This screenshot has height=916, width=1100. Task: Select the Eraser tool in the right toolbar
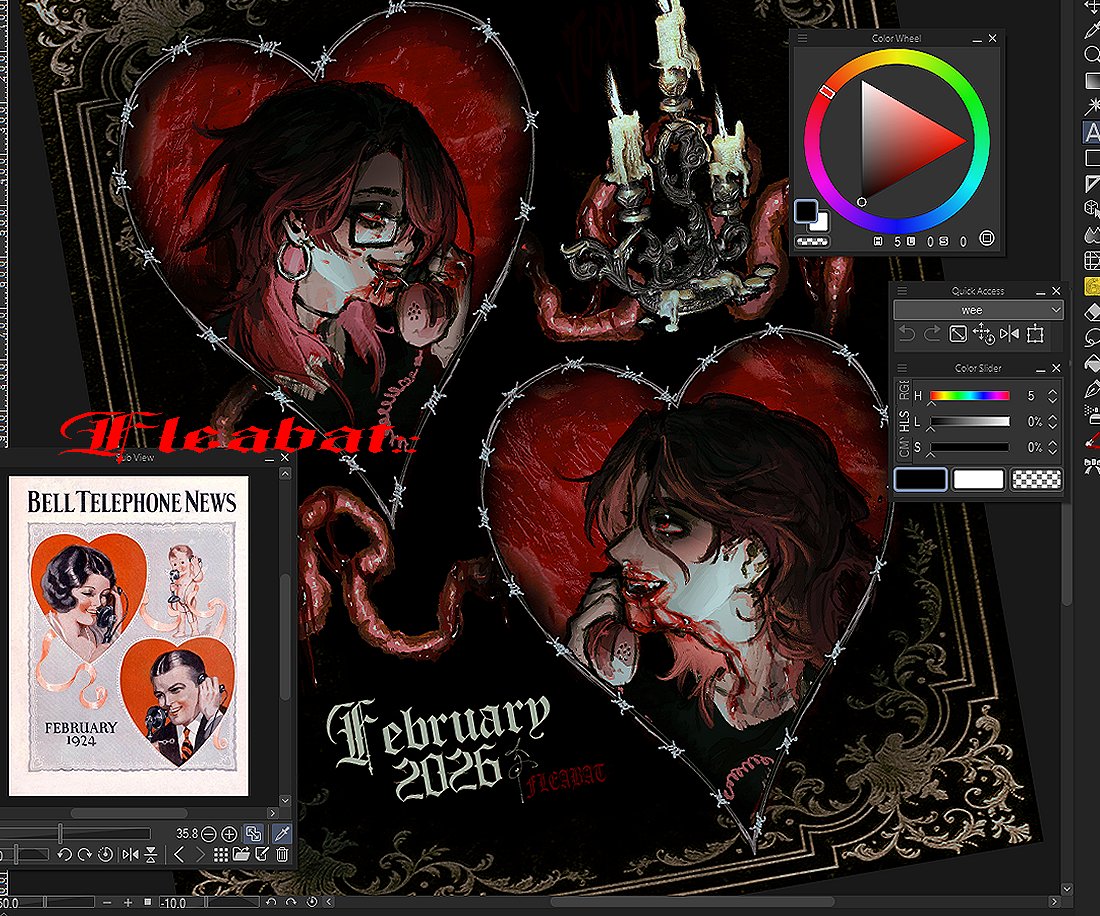tap(1092, 313)
